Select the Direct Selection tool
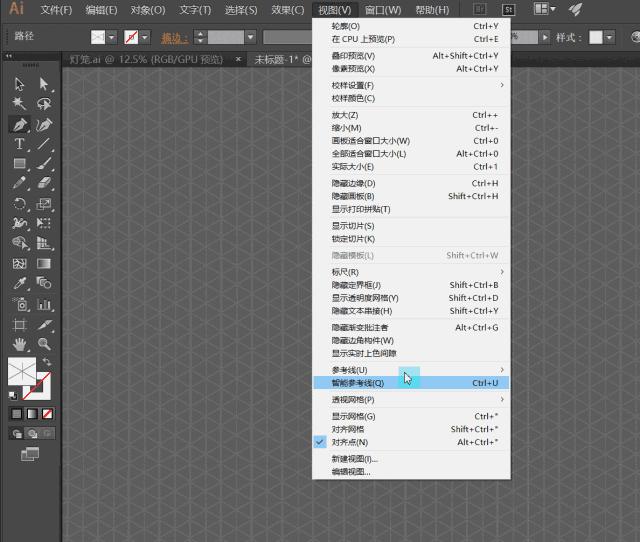The image size is (640, 542). pos(44,84)
